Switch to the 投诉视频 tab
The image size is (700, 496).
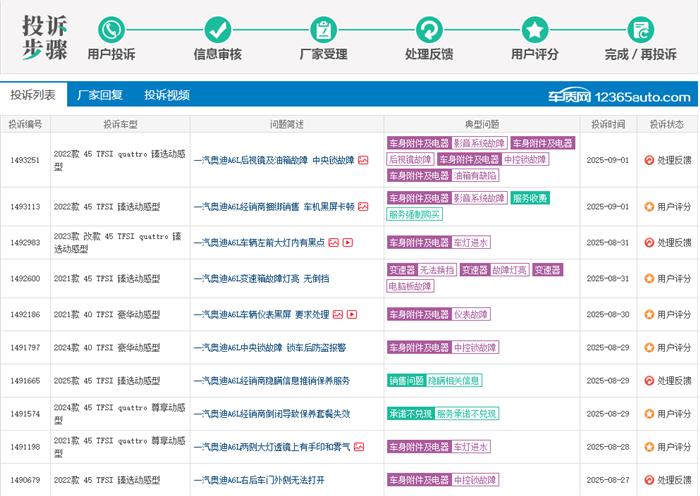167,95
